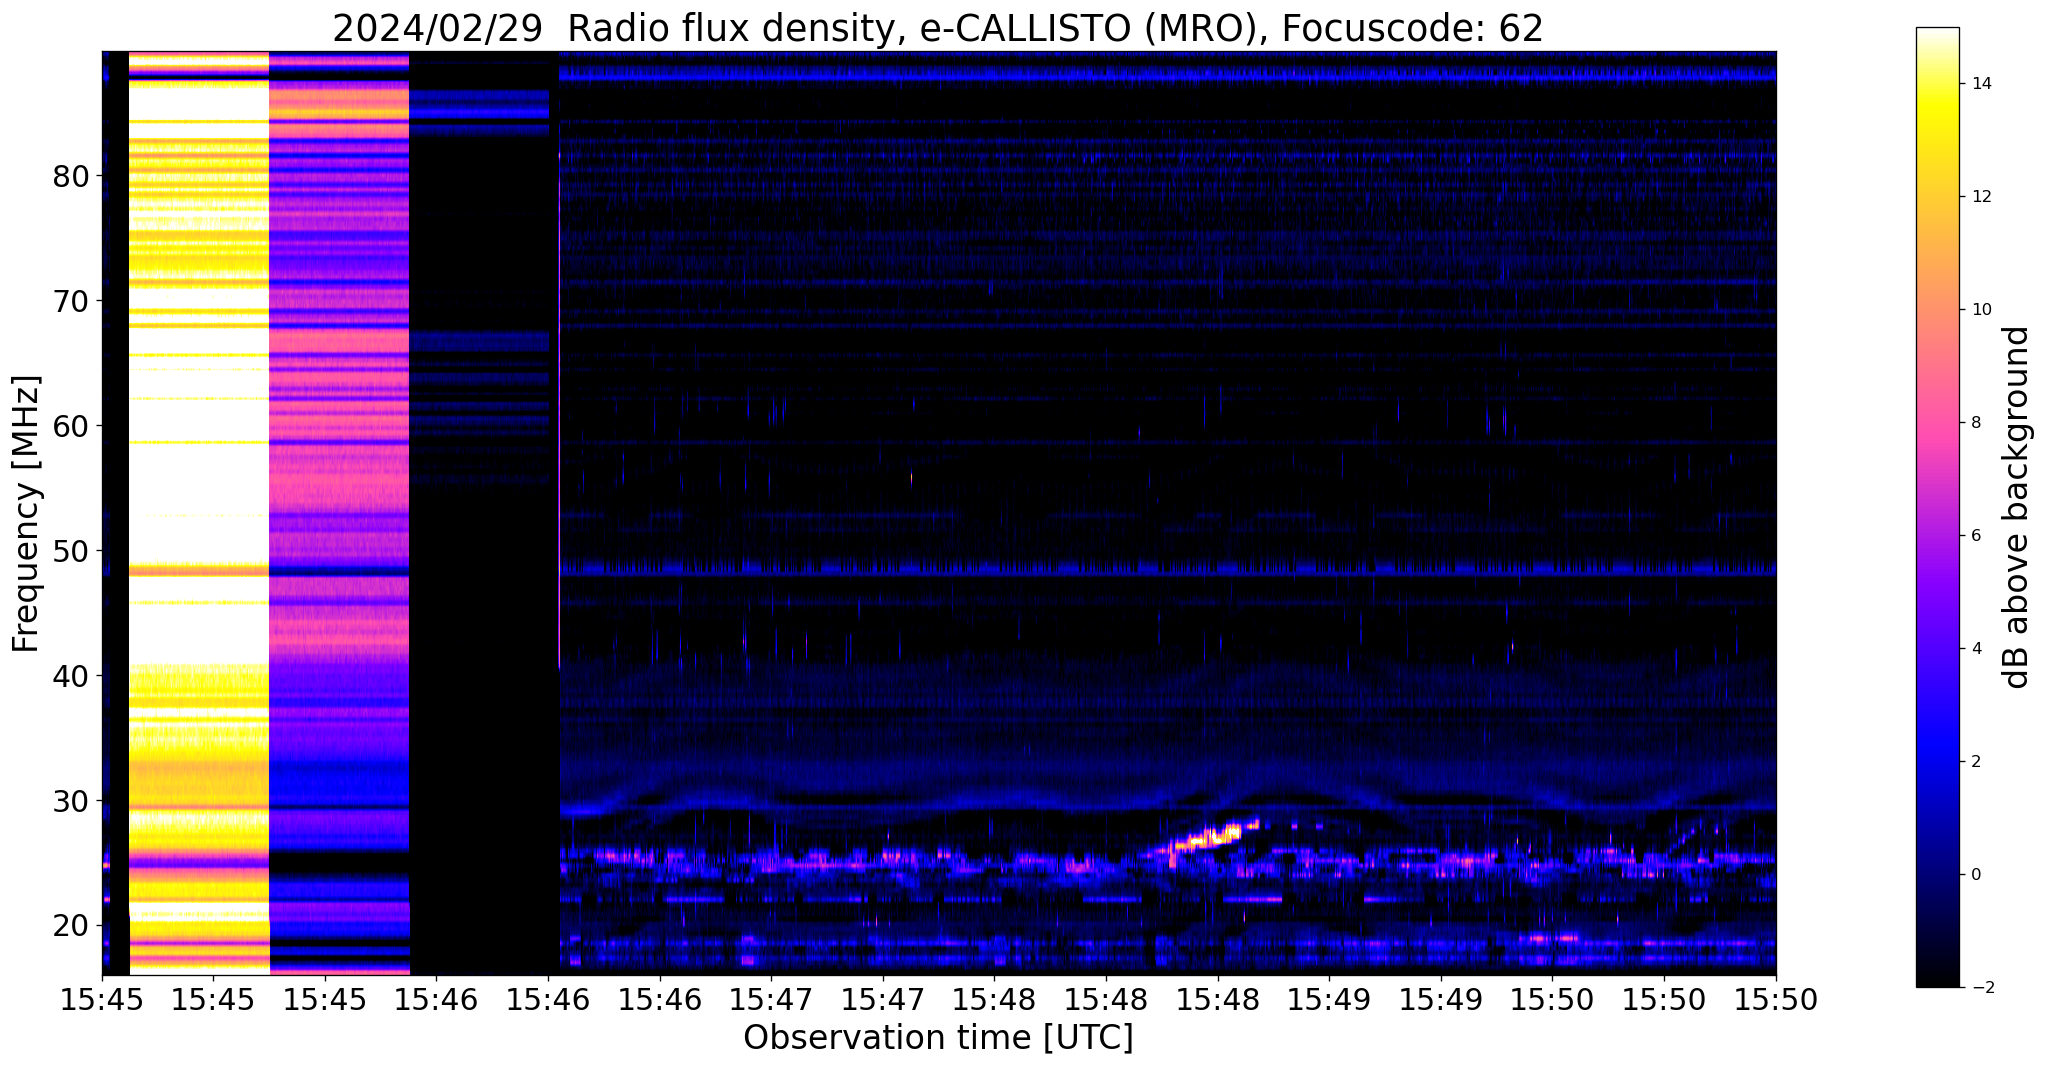This screenshot has height=1067, width=2047.
Task: Click the saturated white band in the spectrogram
Action: 200,513
